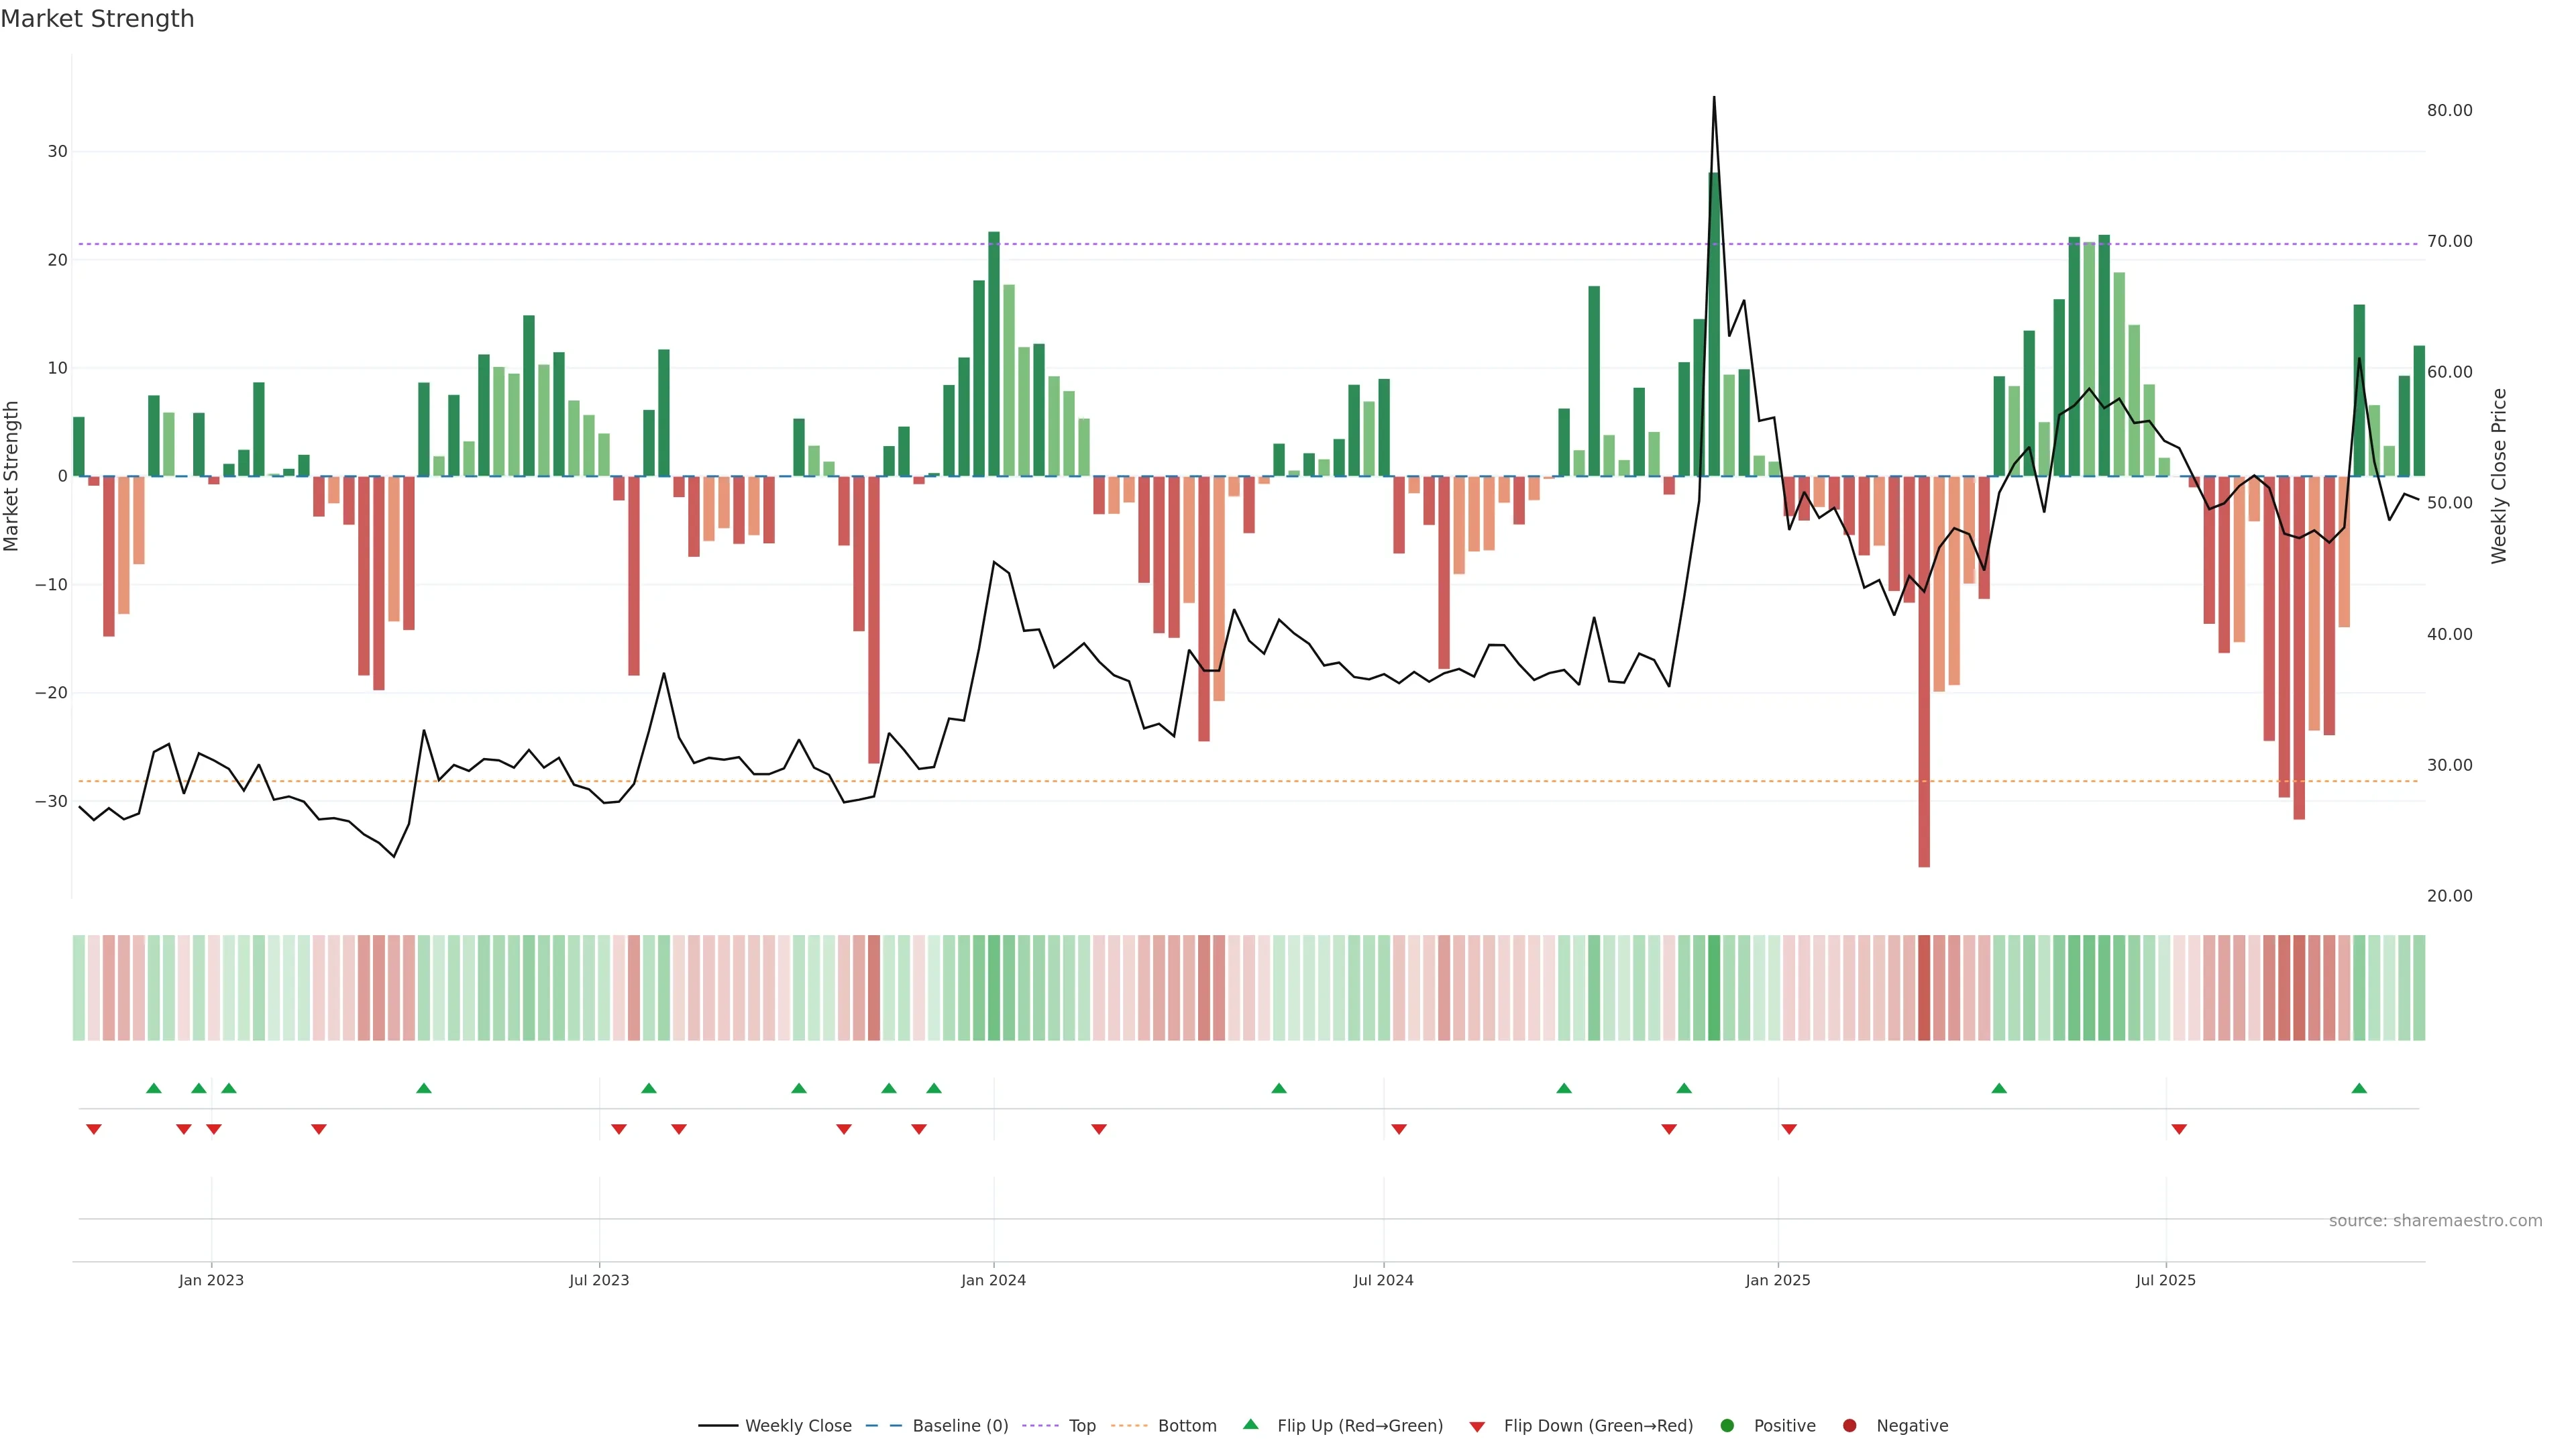
Task: Click the rightmost red flip-down marker near Jul 2025
Action: pos(2179,1129)
